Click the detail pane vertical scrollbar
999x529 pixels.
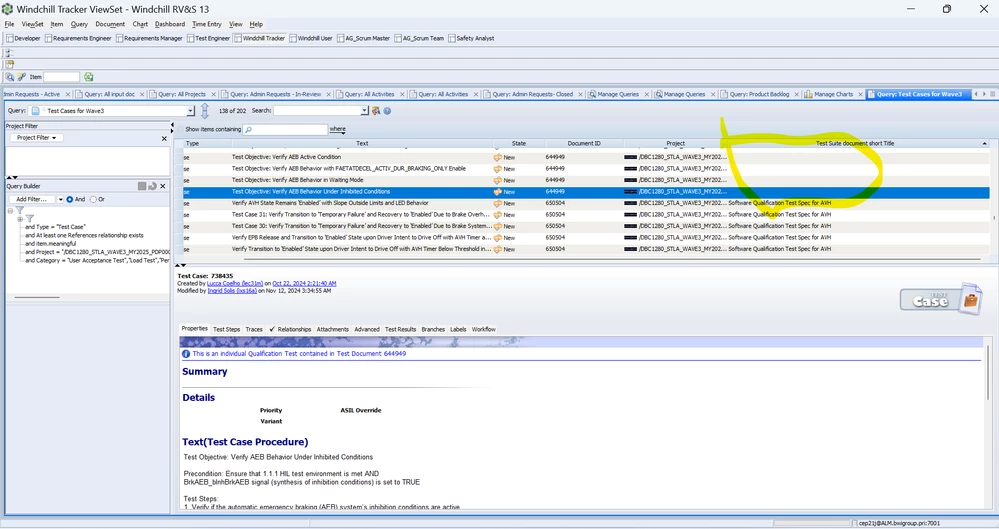(989, 373)
